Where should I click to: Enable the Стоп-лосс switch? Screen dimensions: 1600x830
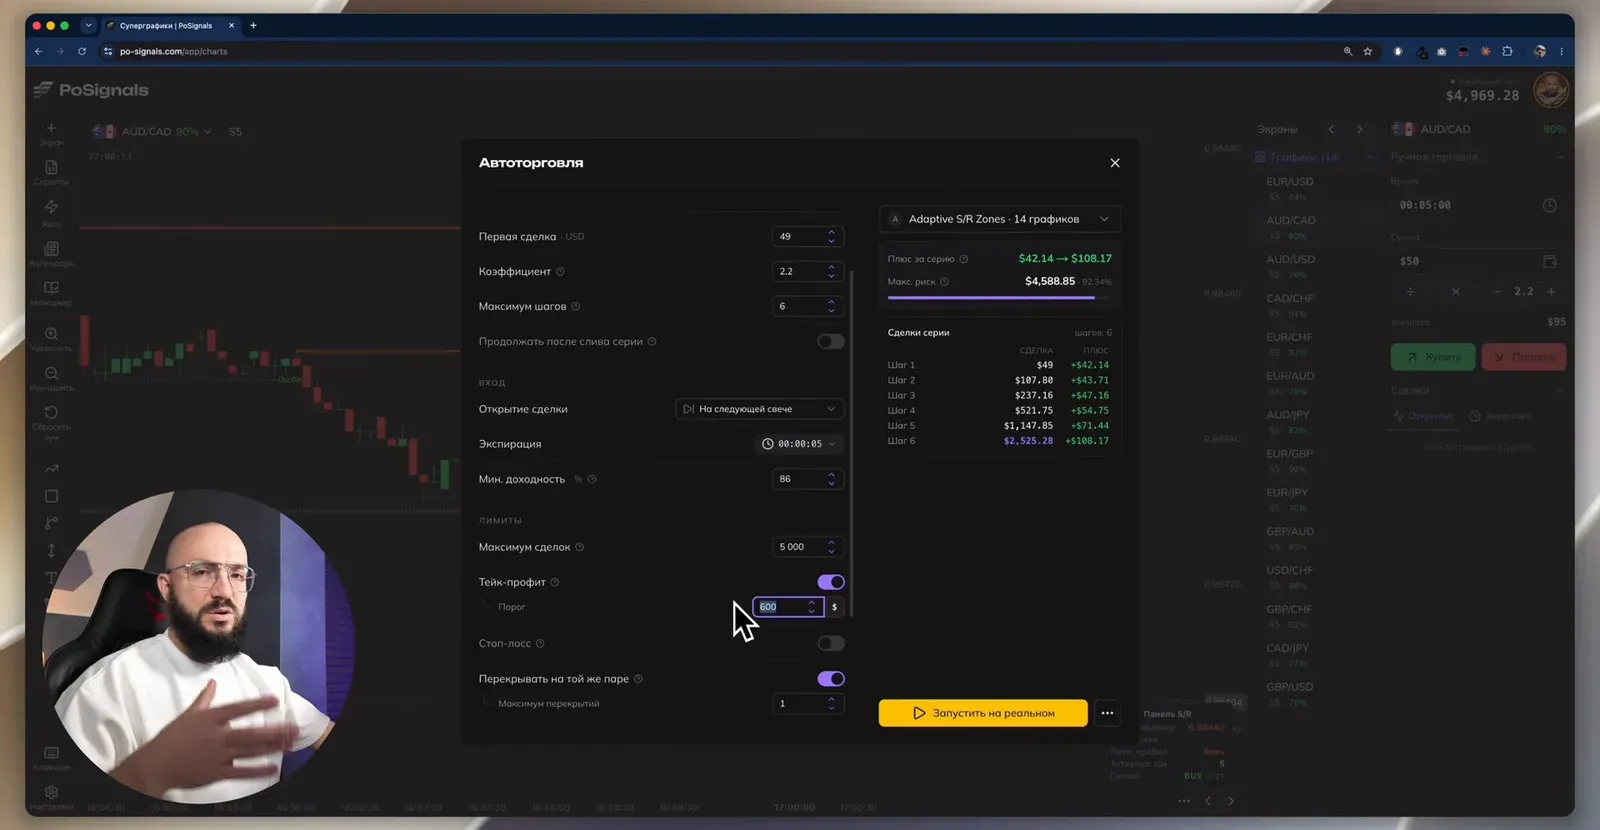[830, 644]
